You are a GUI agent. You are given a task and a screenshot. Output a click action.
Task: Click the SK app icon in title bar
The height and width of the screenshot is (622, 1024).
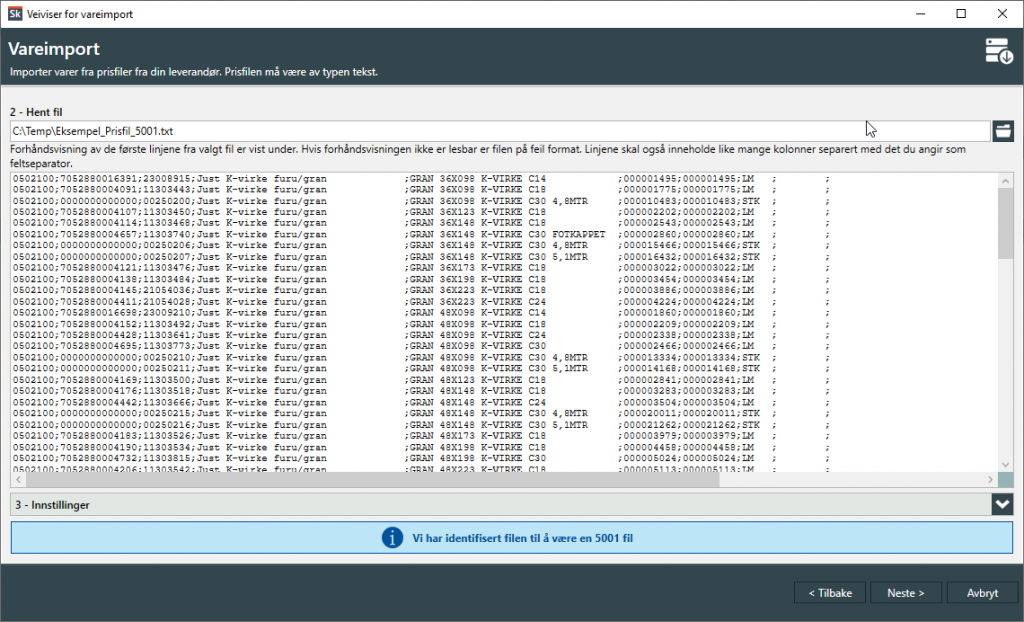click(x=14, y=14)
